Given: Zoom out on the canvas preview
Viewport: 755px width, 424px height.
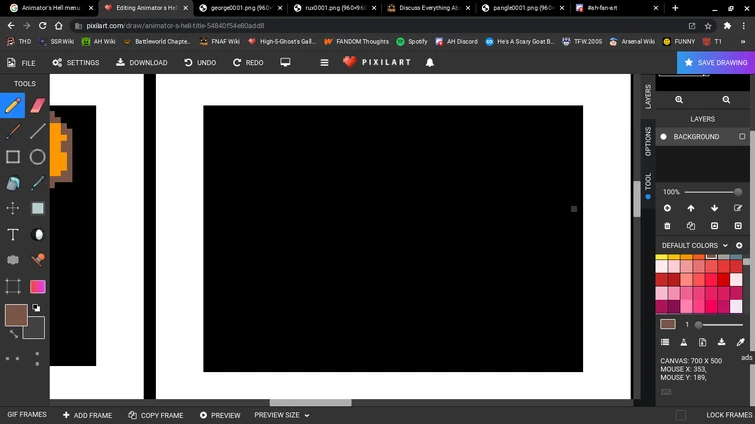Looking at the screenshot, I should (x=726, y=100).
